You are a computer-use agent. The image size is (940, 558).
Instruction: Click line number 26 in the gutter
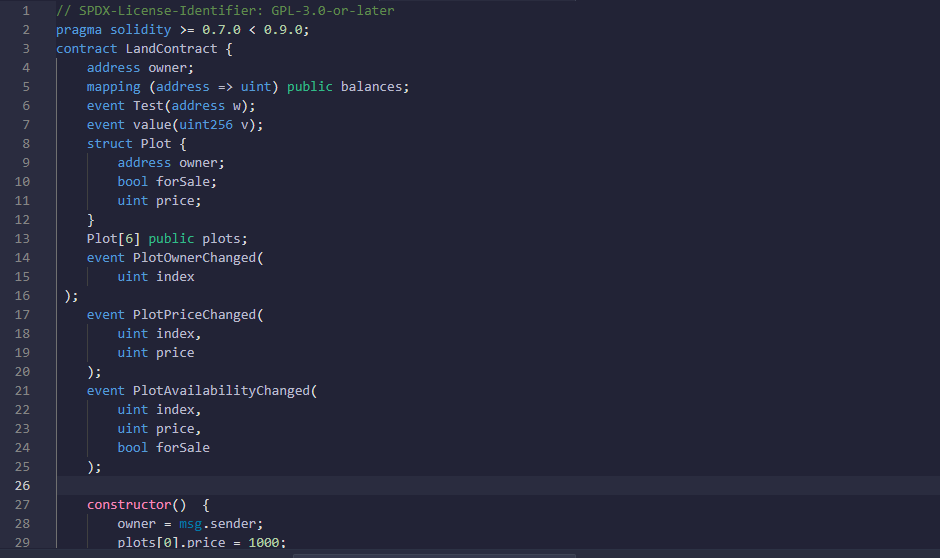click(22, 485)
